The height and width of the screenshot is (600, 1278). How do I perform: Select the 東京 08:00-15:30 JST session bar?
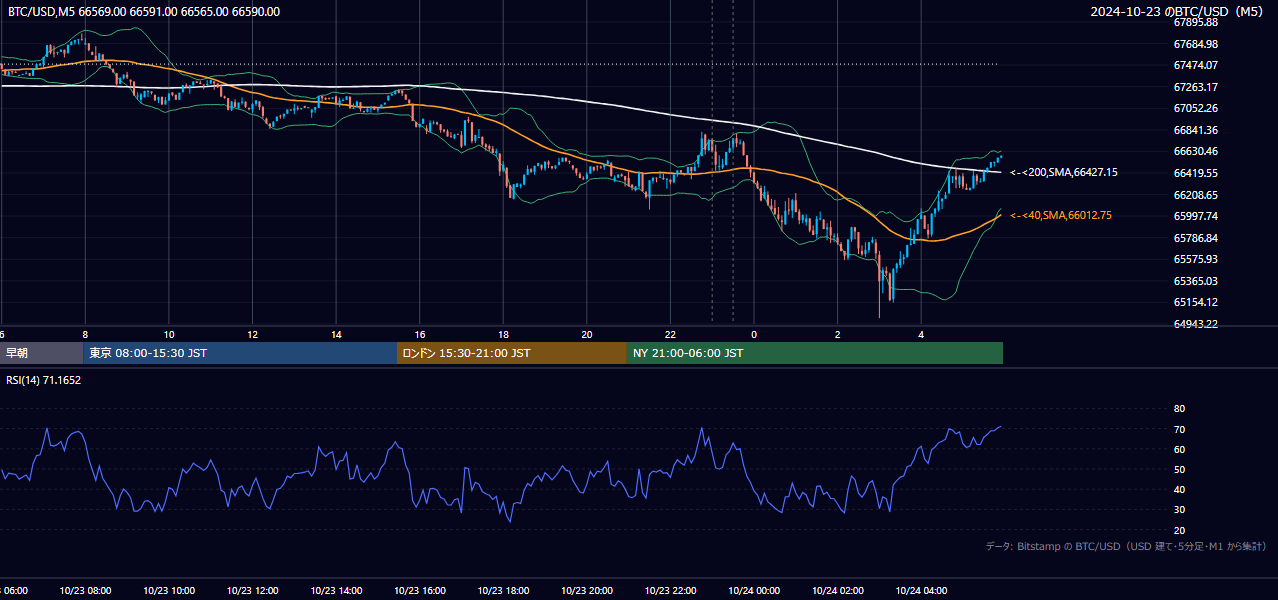coord(240,353)
